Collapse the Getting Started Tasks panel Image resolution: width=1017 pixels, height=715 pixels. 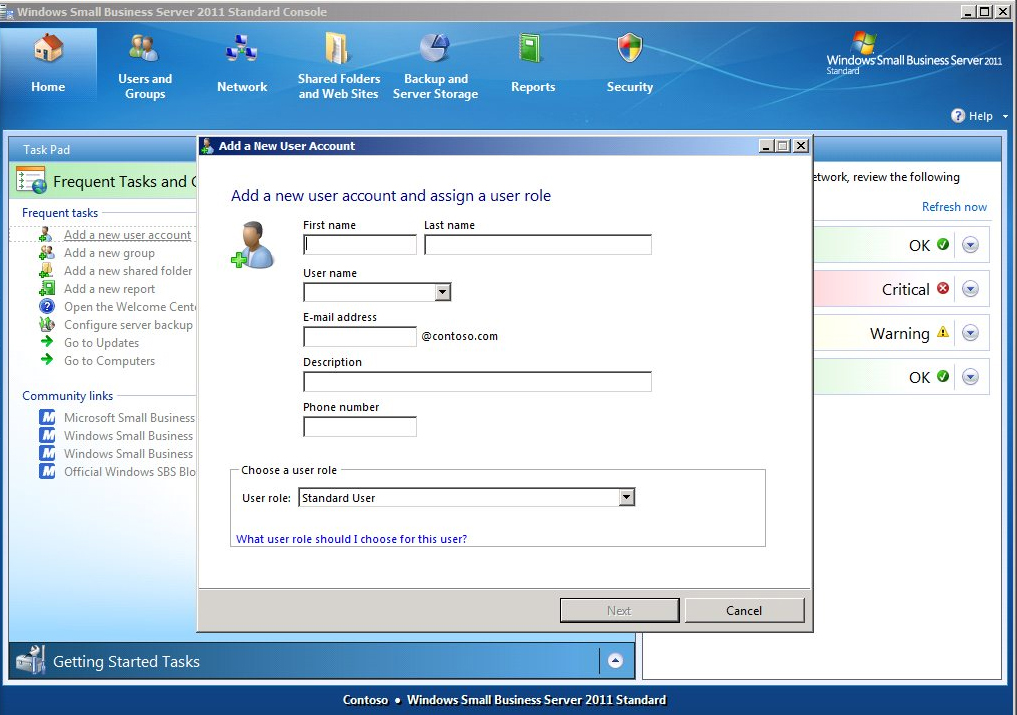pyautogui.click(x=615, y=661)
